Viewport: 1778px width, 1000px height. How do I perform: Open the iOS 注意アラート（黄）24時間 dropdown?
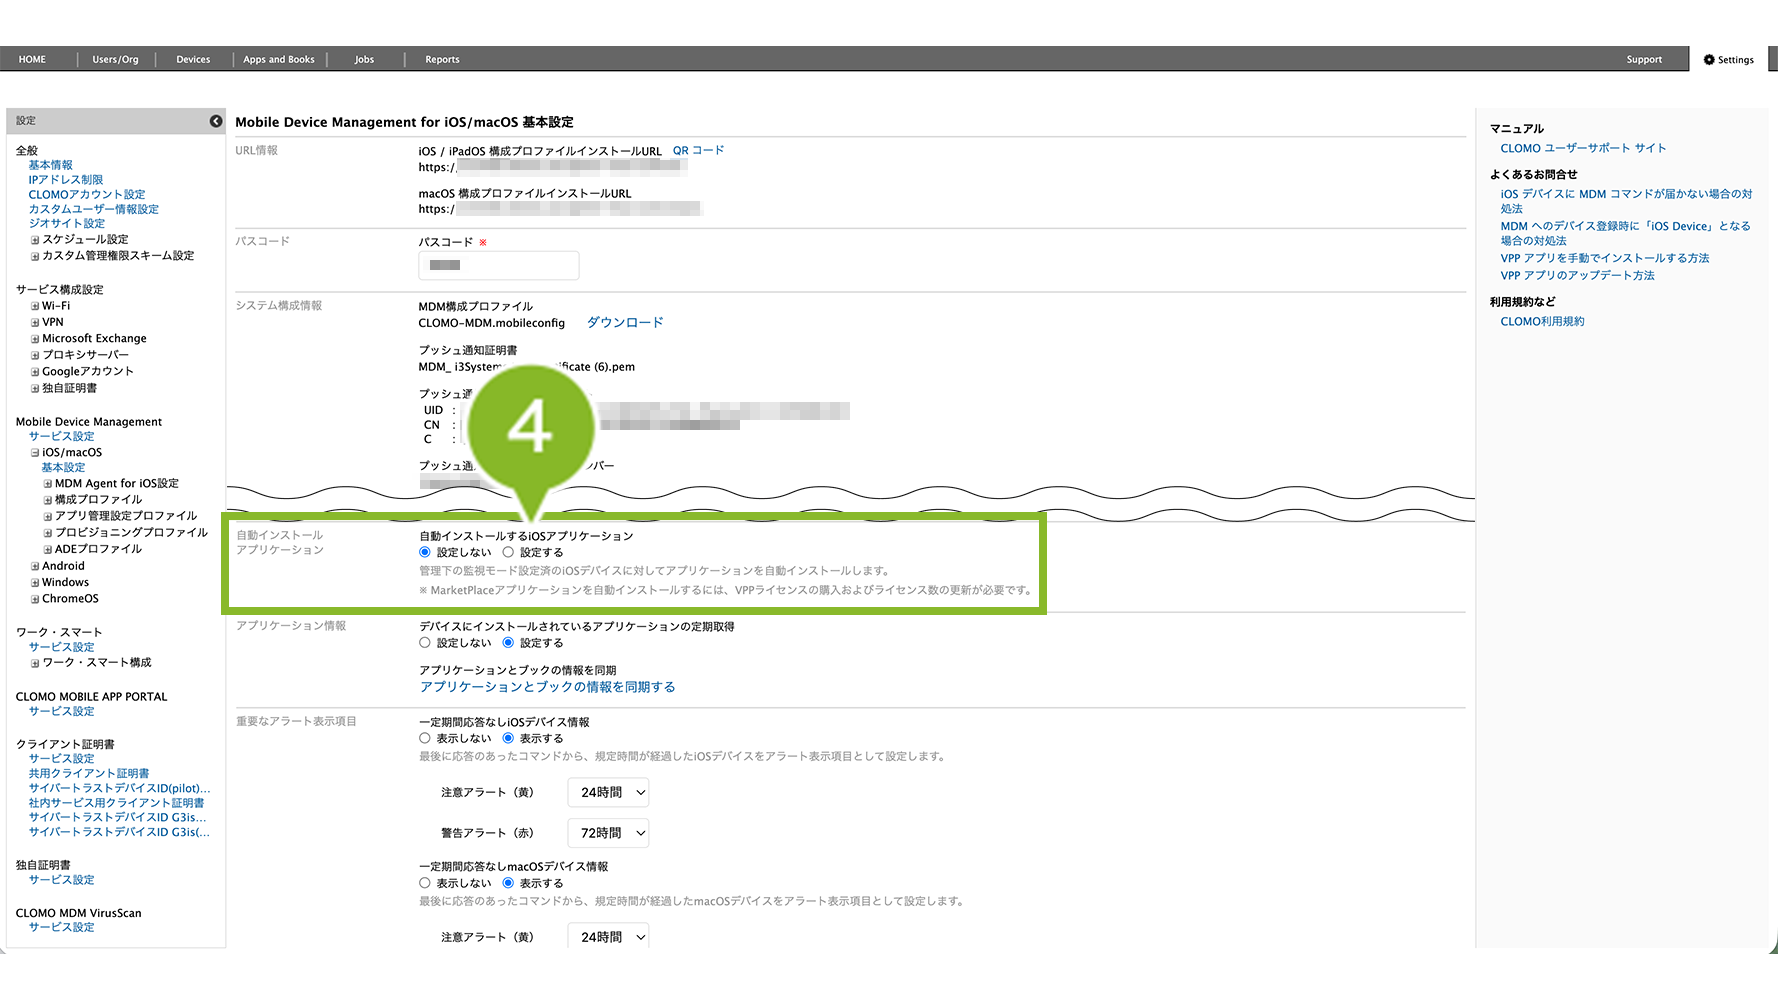(x=608, y=793)
